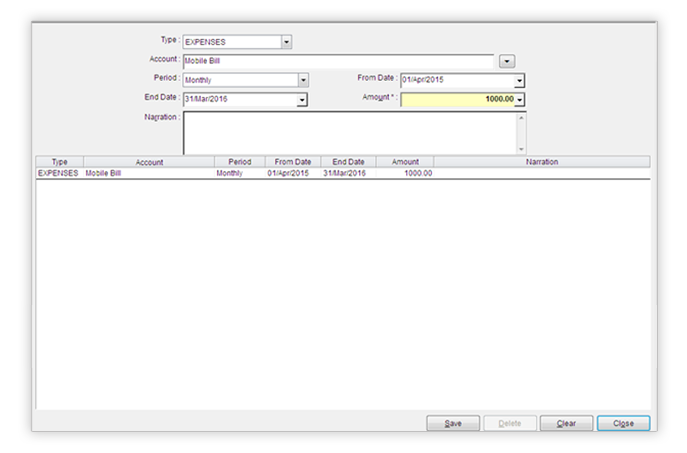Click Narration box scroll up arrow

pyautogui.click(x=521, y=118)
